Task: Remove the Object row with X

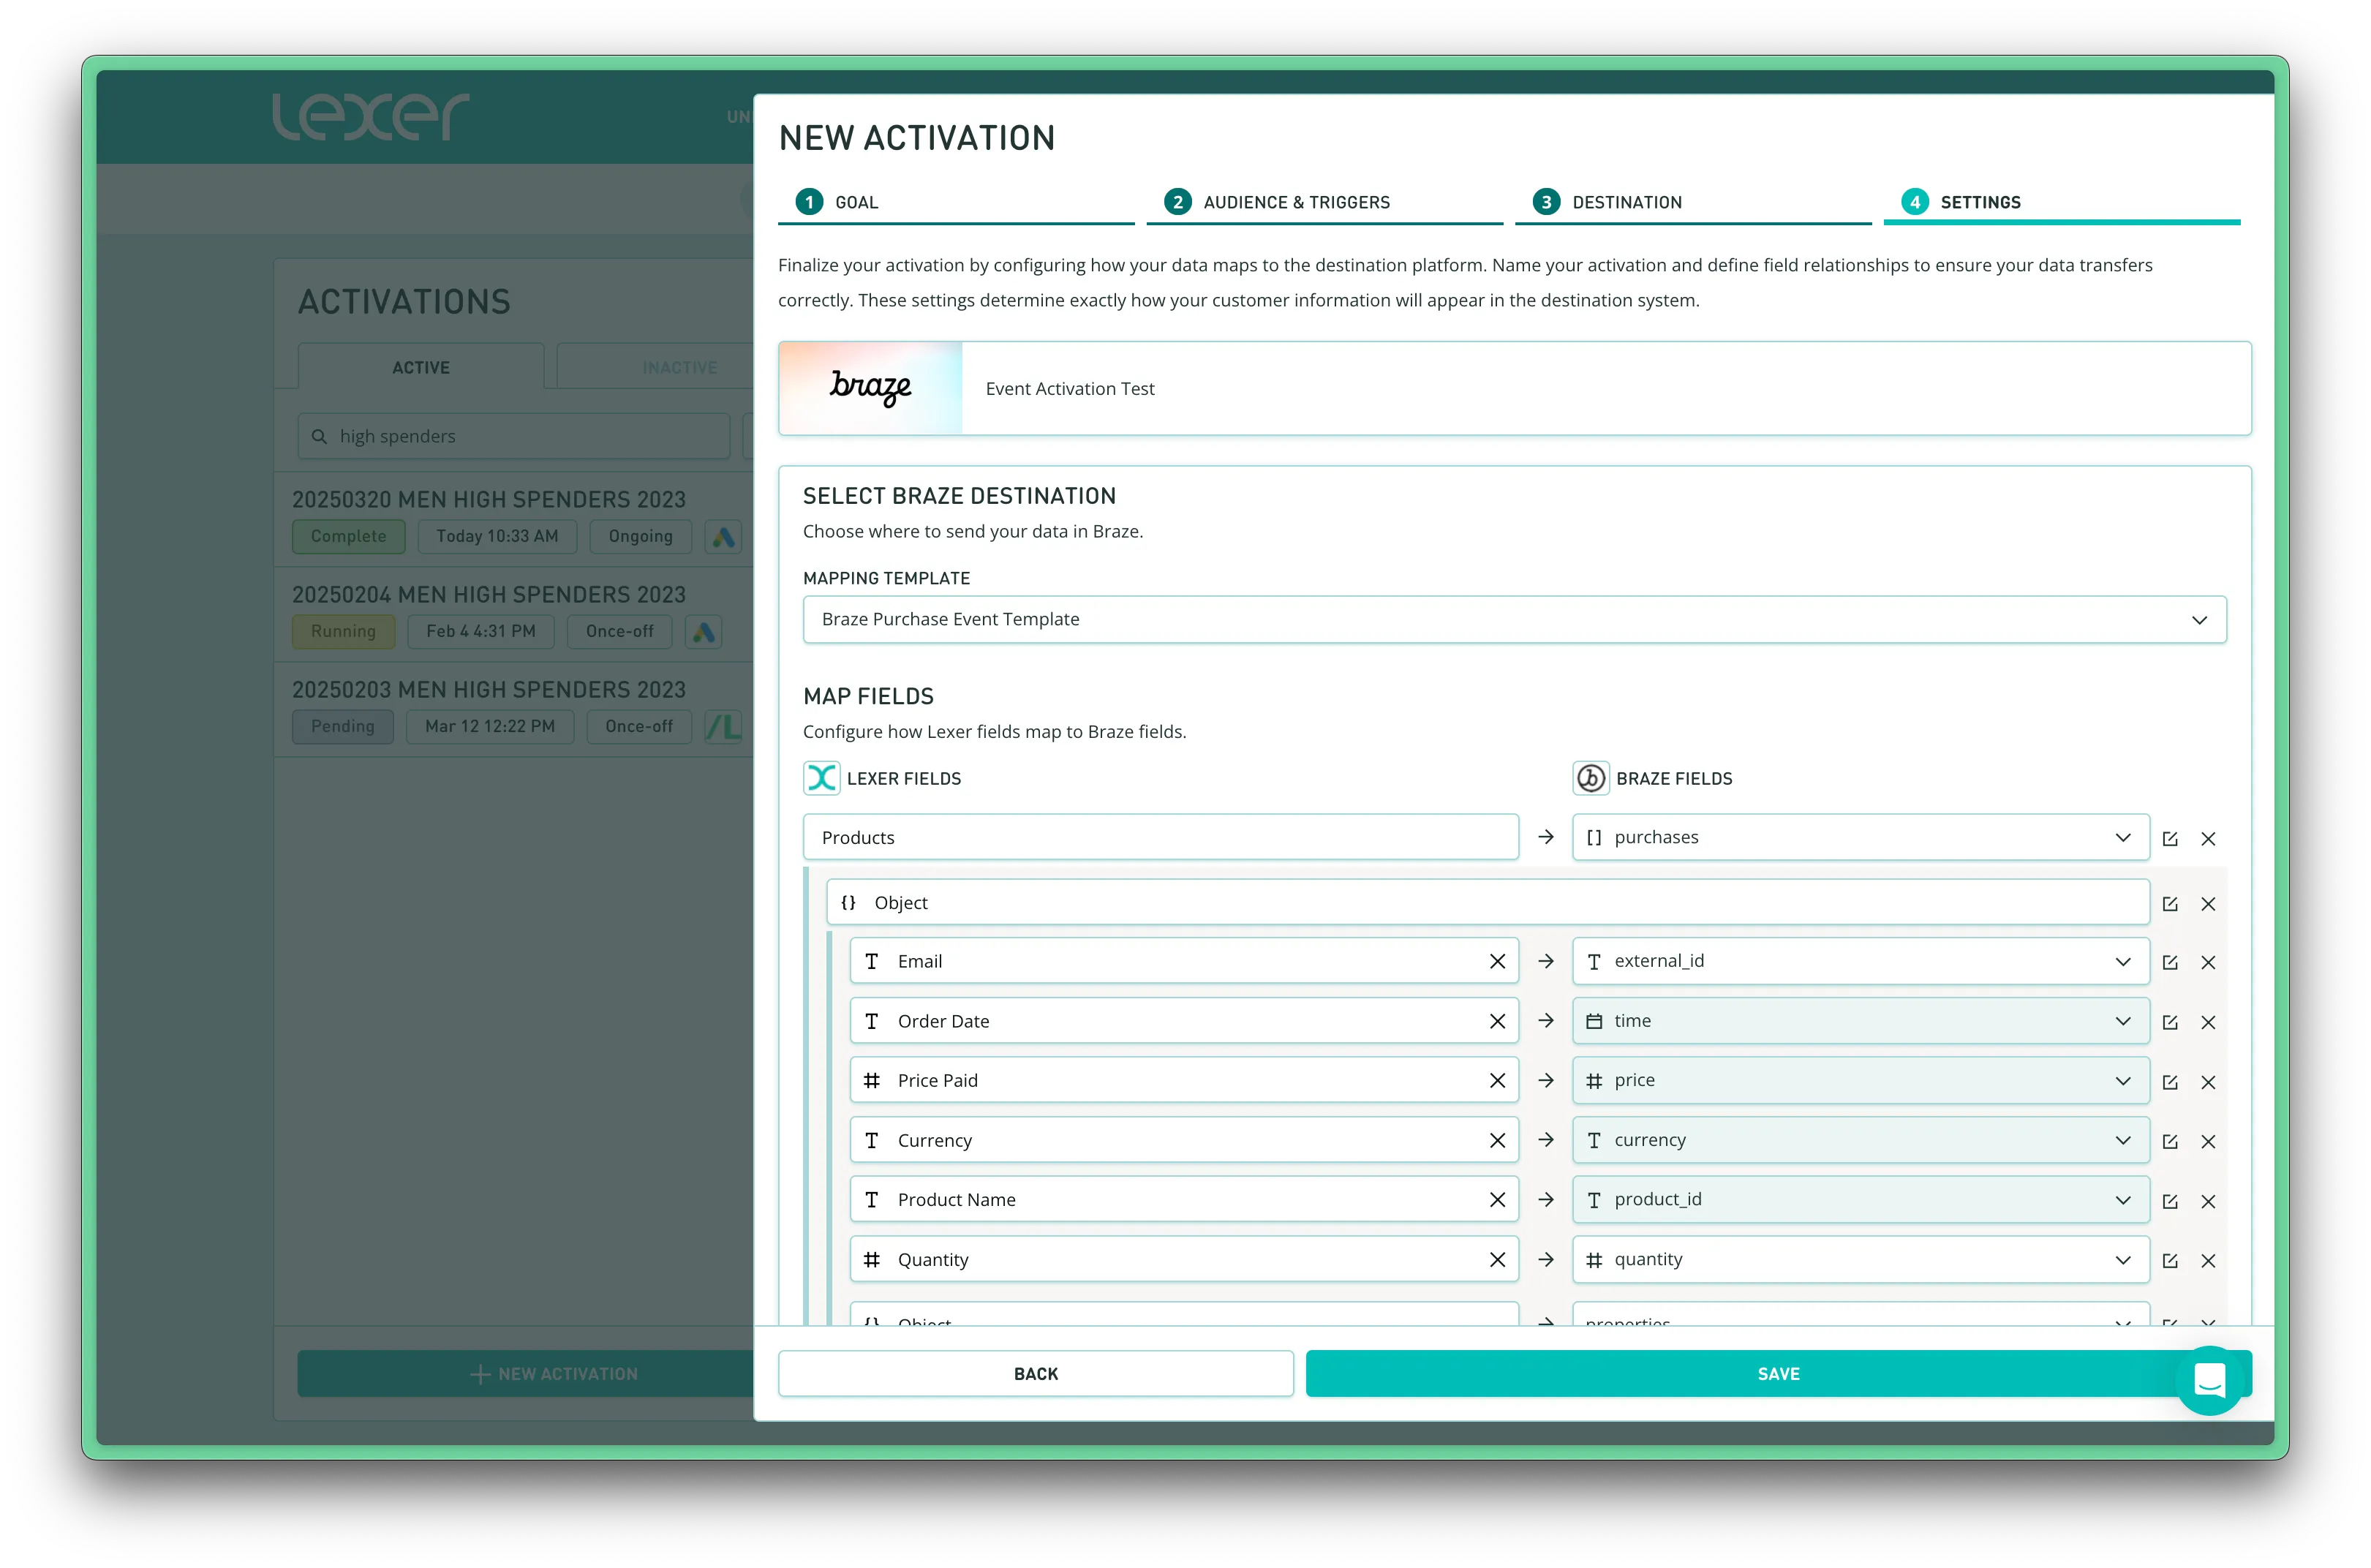Action: [2208, 904]
